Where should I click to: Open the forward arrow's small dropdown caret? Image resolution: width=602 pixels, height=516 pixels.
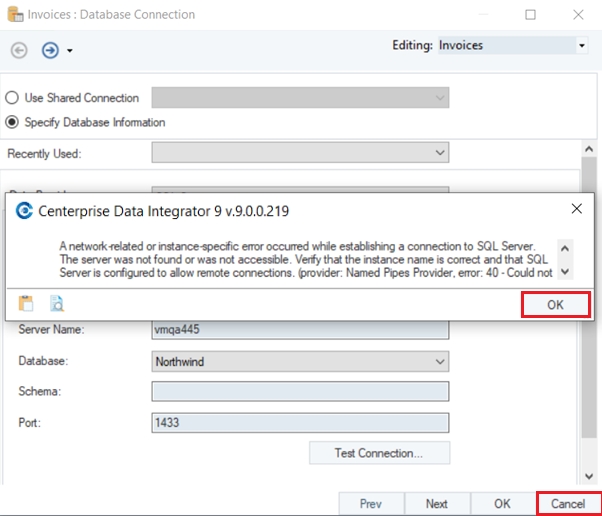pyautogui.click(x=69, y=51)
